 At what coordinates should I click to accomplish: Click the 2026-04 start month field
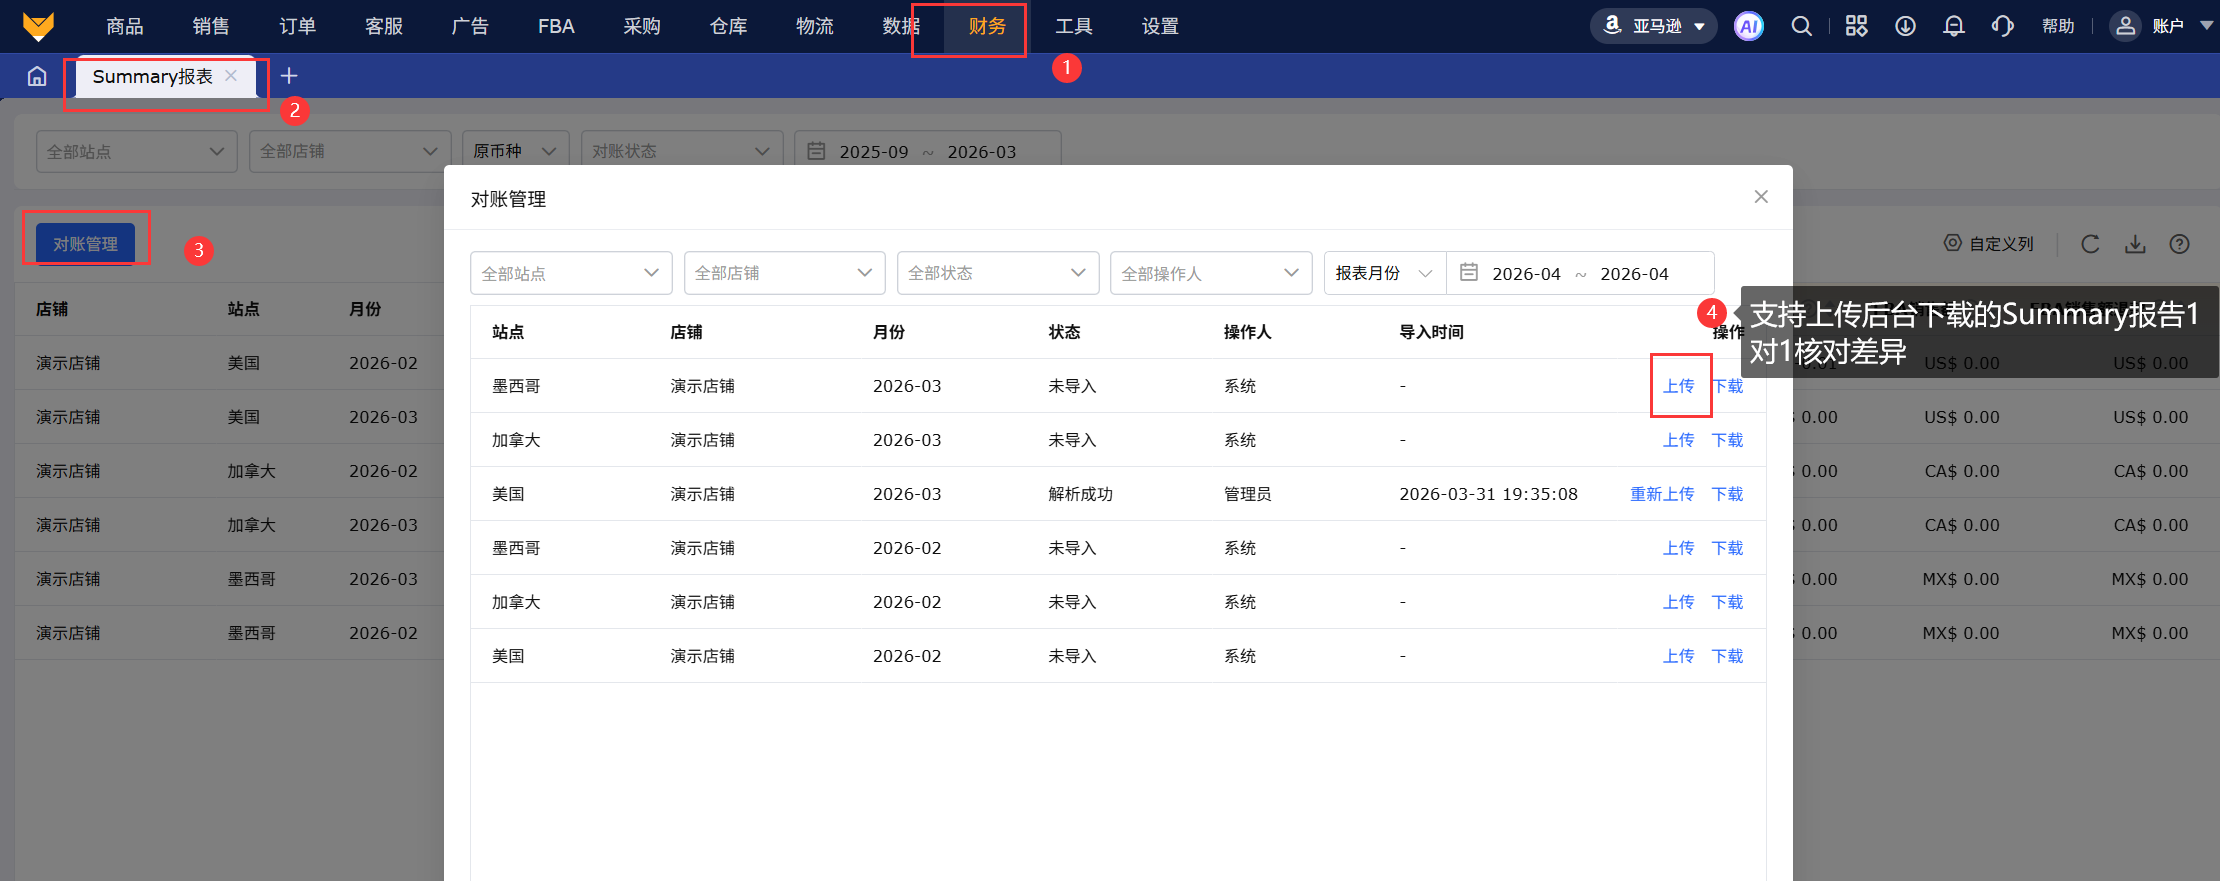point(1526,274)
